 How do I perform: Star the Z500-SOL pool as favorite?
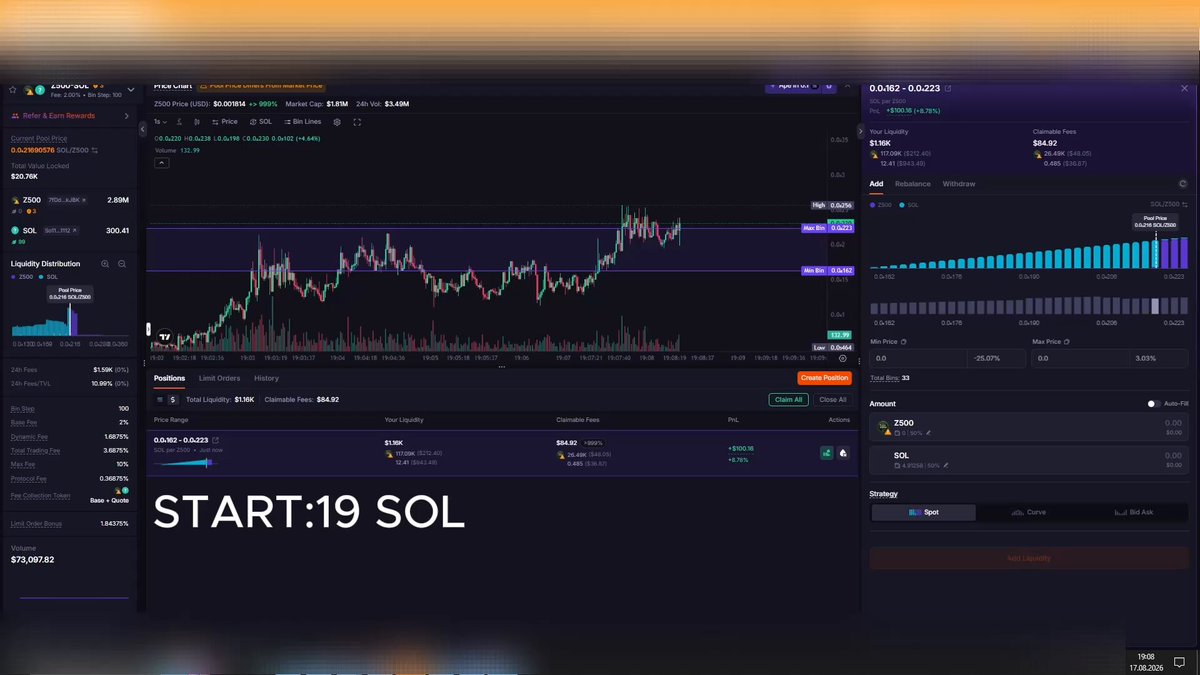12,89
